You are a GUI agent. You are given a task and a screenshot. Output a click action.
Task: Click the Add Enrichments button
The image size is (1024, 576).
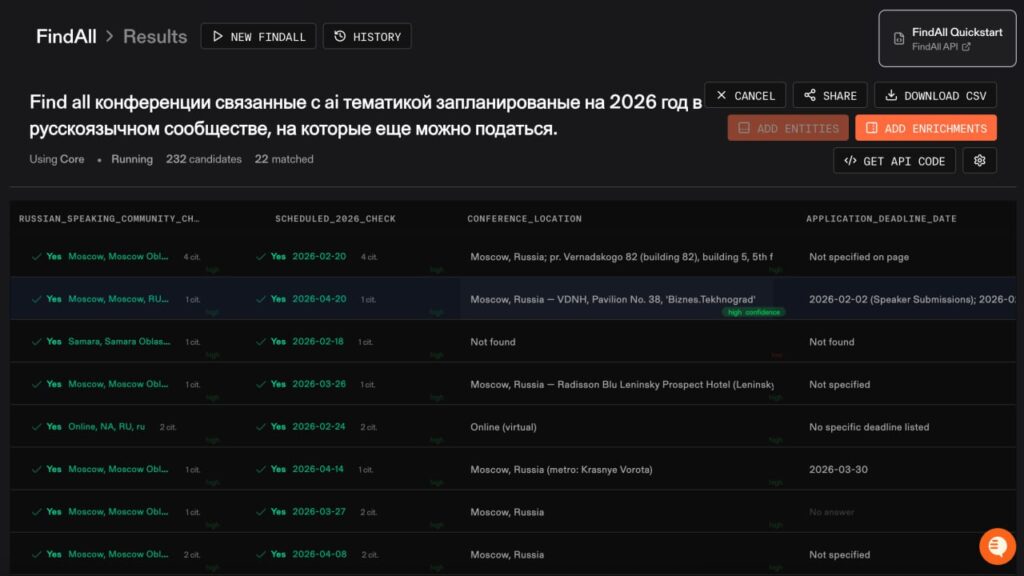pos(926,127)
